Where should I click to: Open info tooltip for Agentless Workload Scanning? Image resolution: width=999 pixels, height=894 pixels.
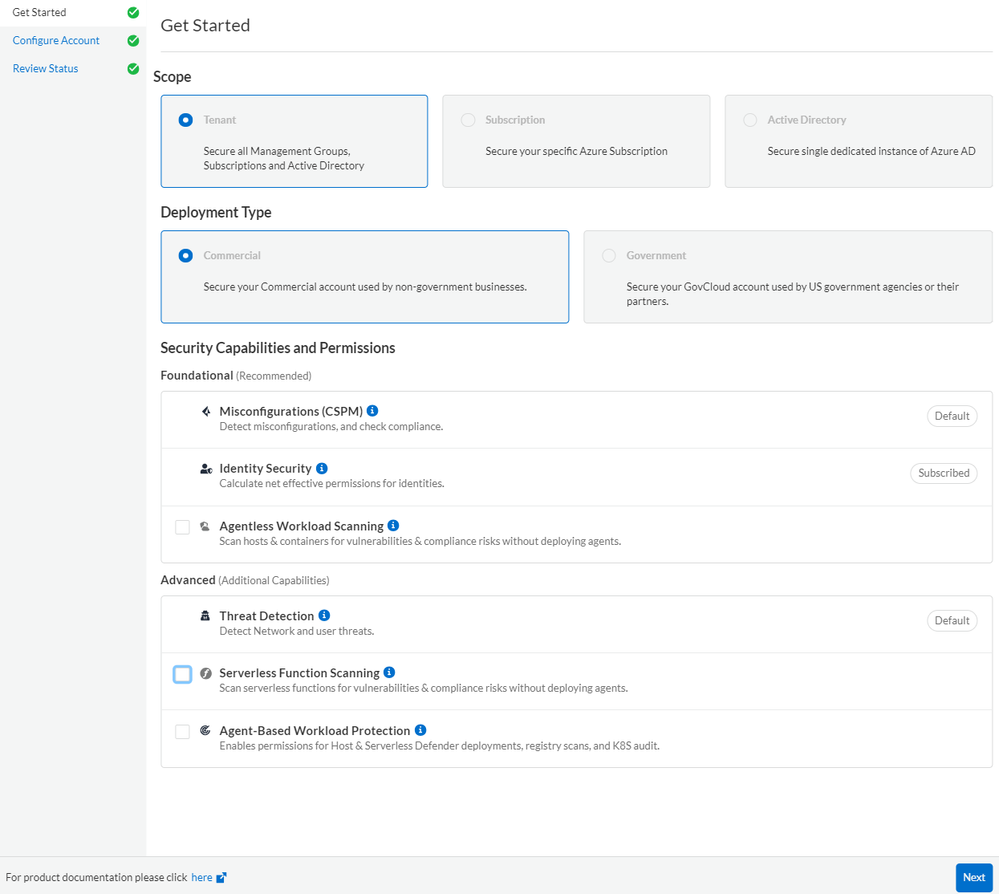(394, 526)
